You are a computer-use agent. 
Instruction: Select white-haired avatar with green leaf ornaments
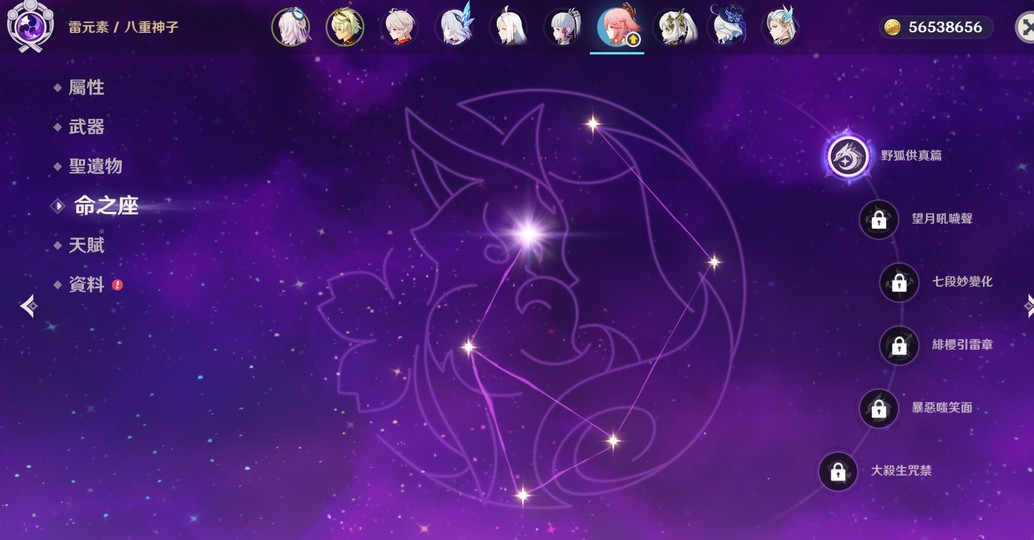pyautogui.click(x=674, y=27)
